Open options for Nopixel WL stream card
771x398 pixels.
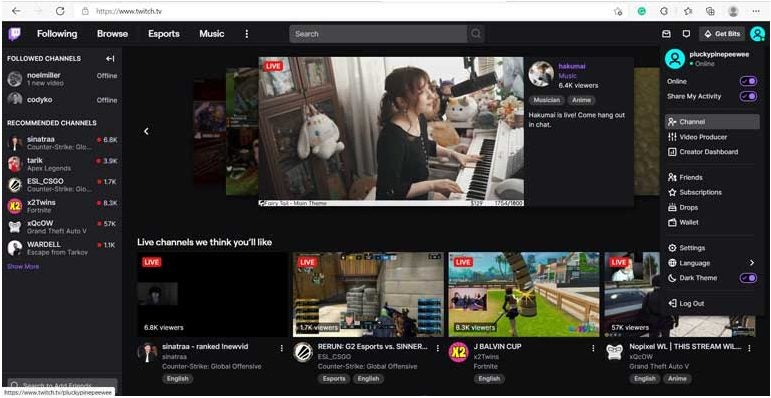tap(749, 348)
